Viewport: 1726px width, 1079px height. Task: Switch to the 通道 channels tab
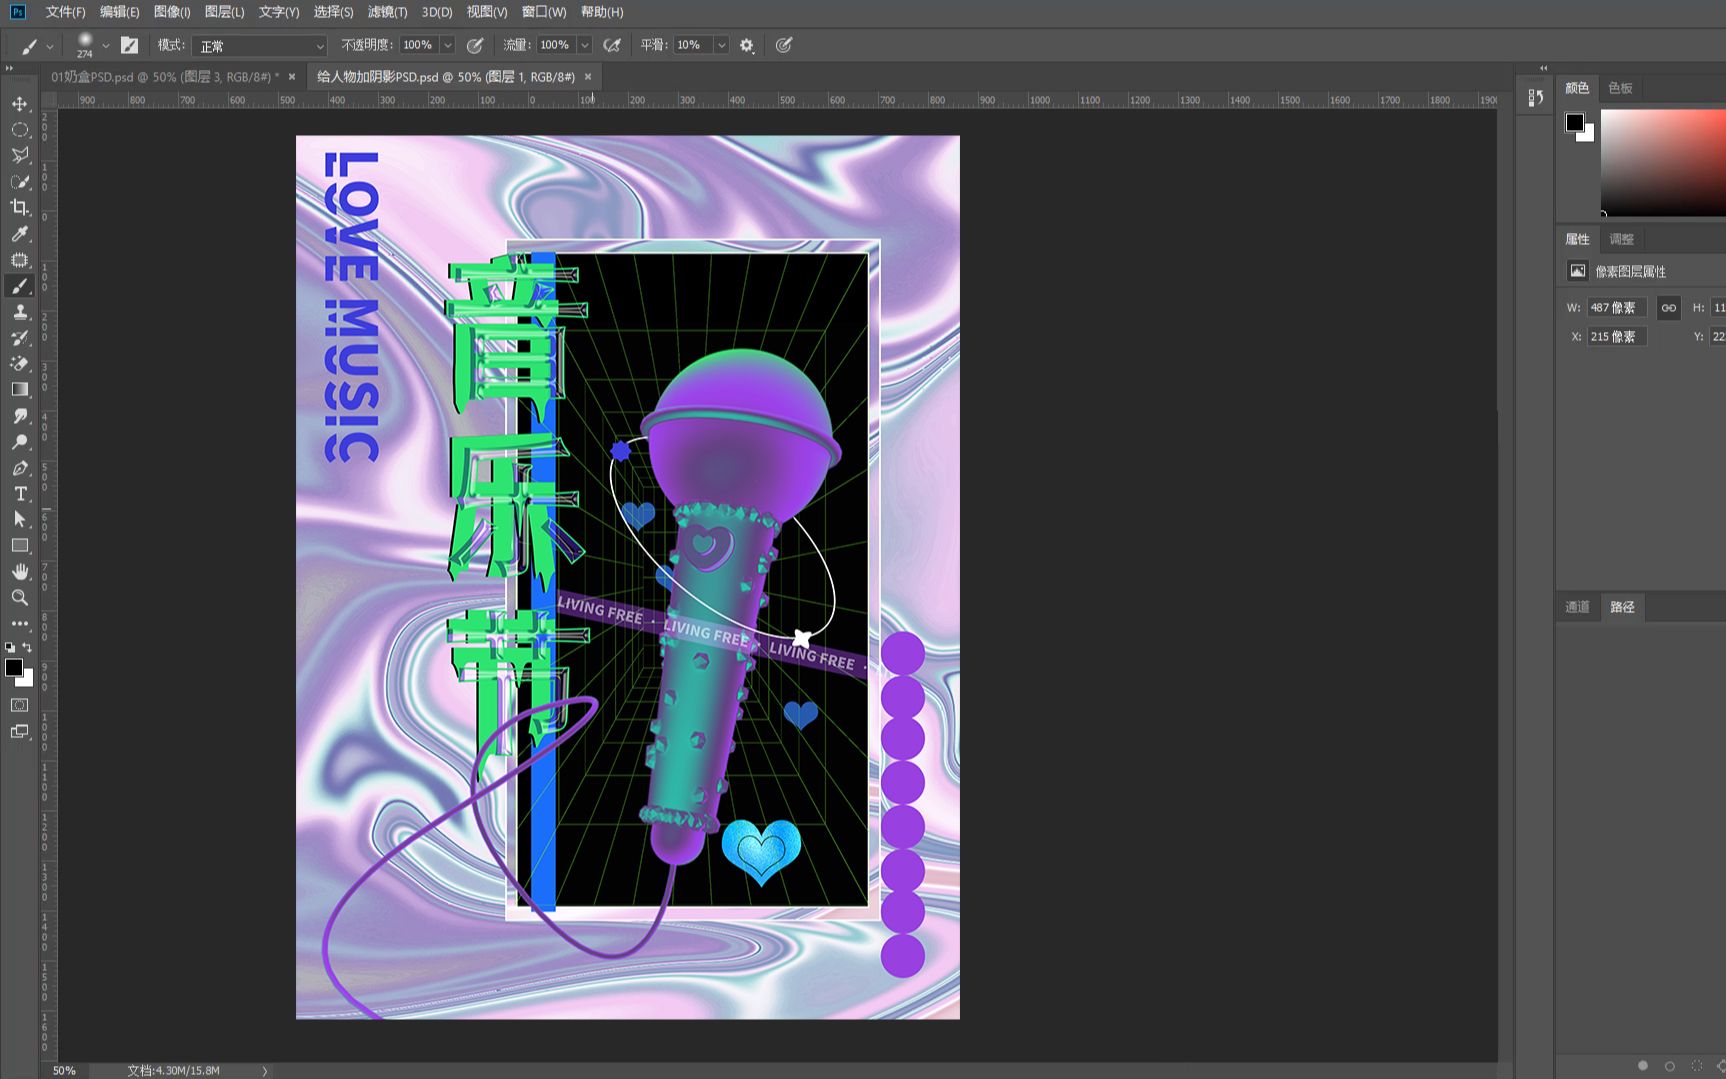click(1577, 607)
